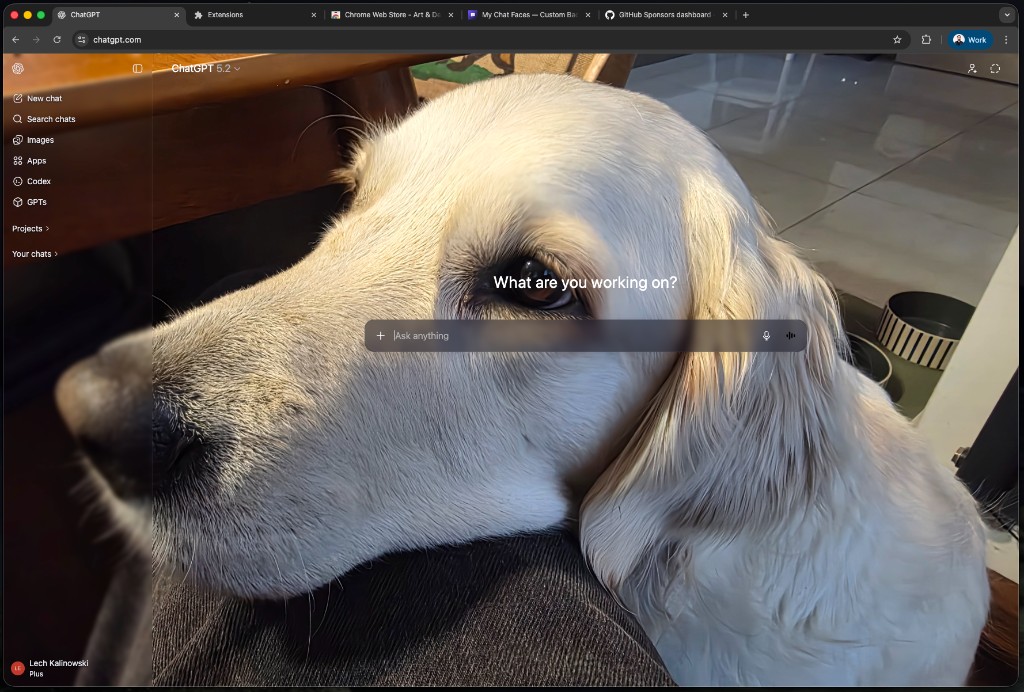Click the invite people icon
This screenshot has width=1024, height=692.
tap(971, 68)
